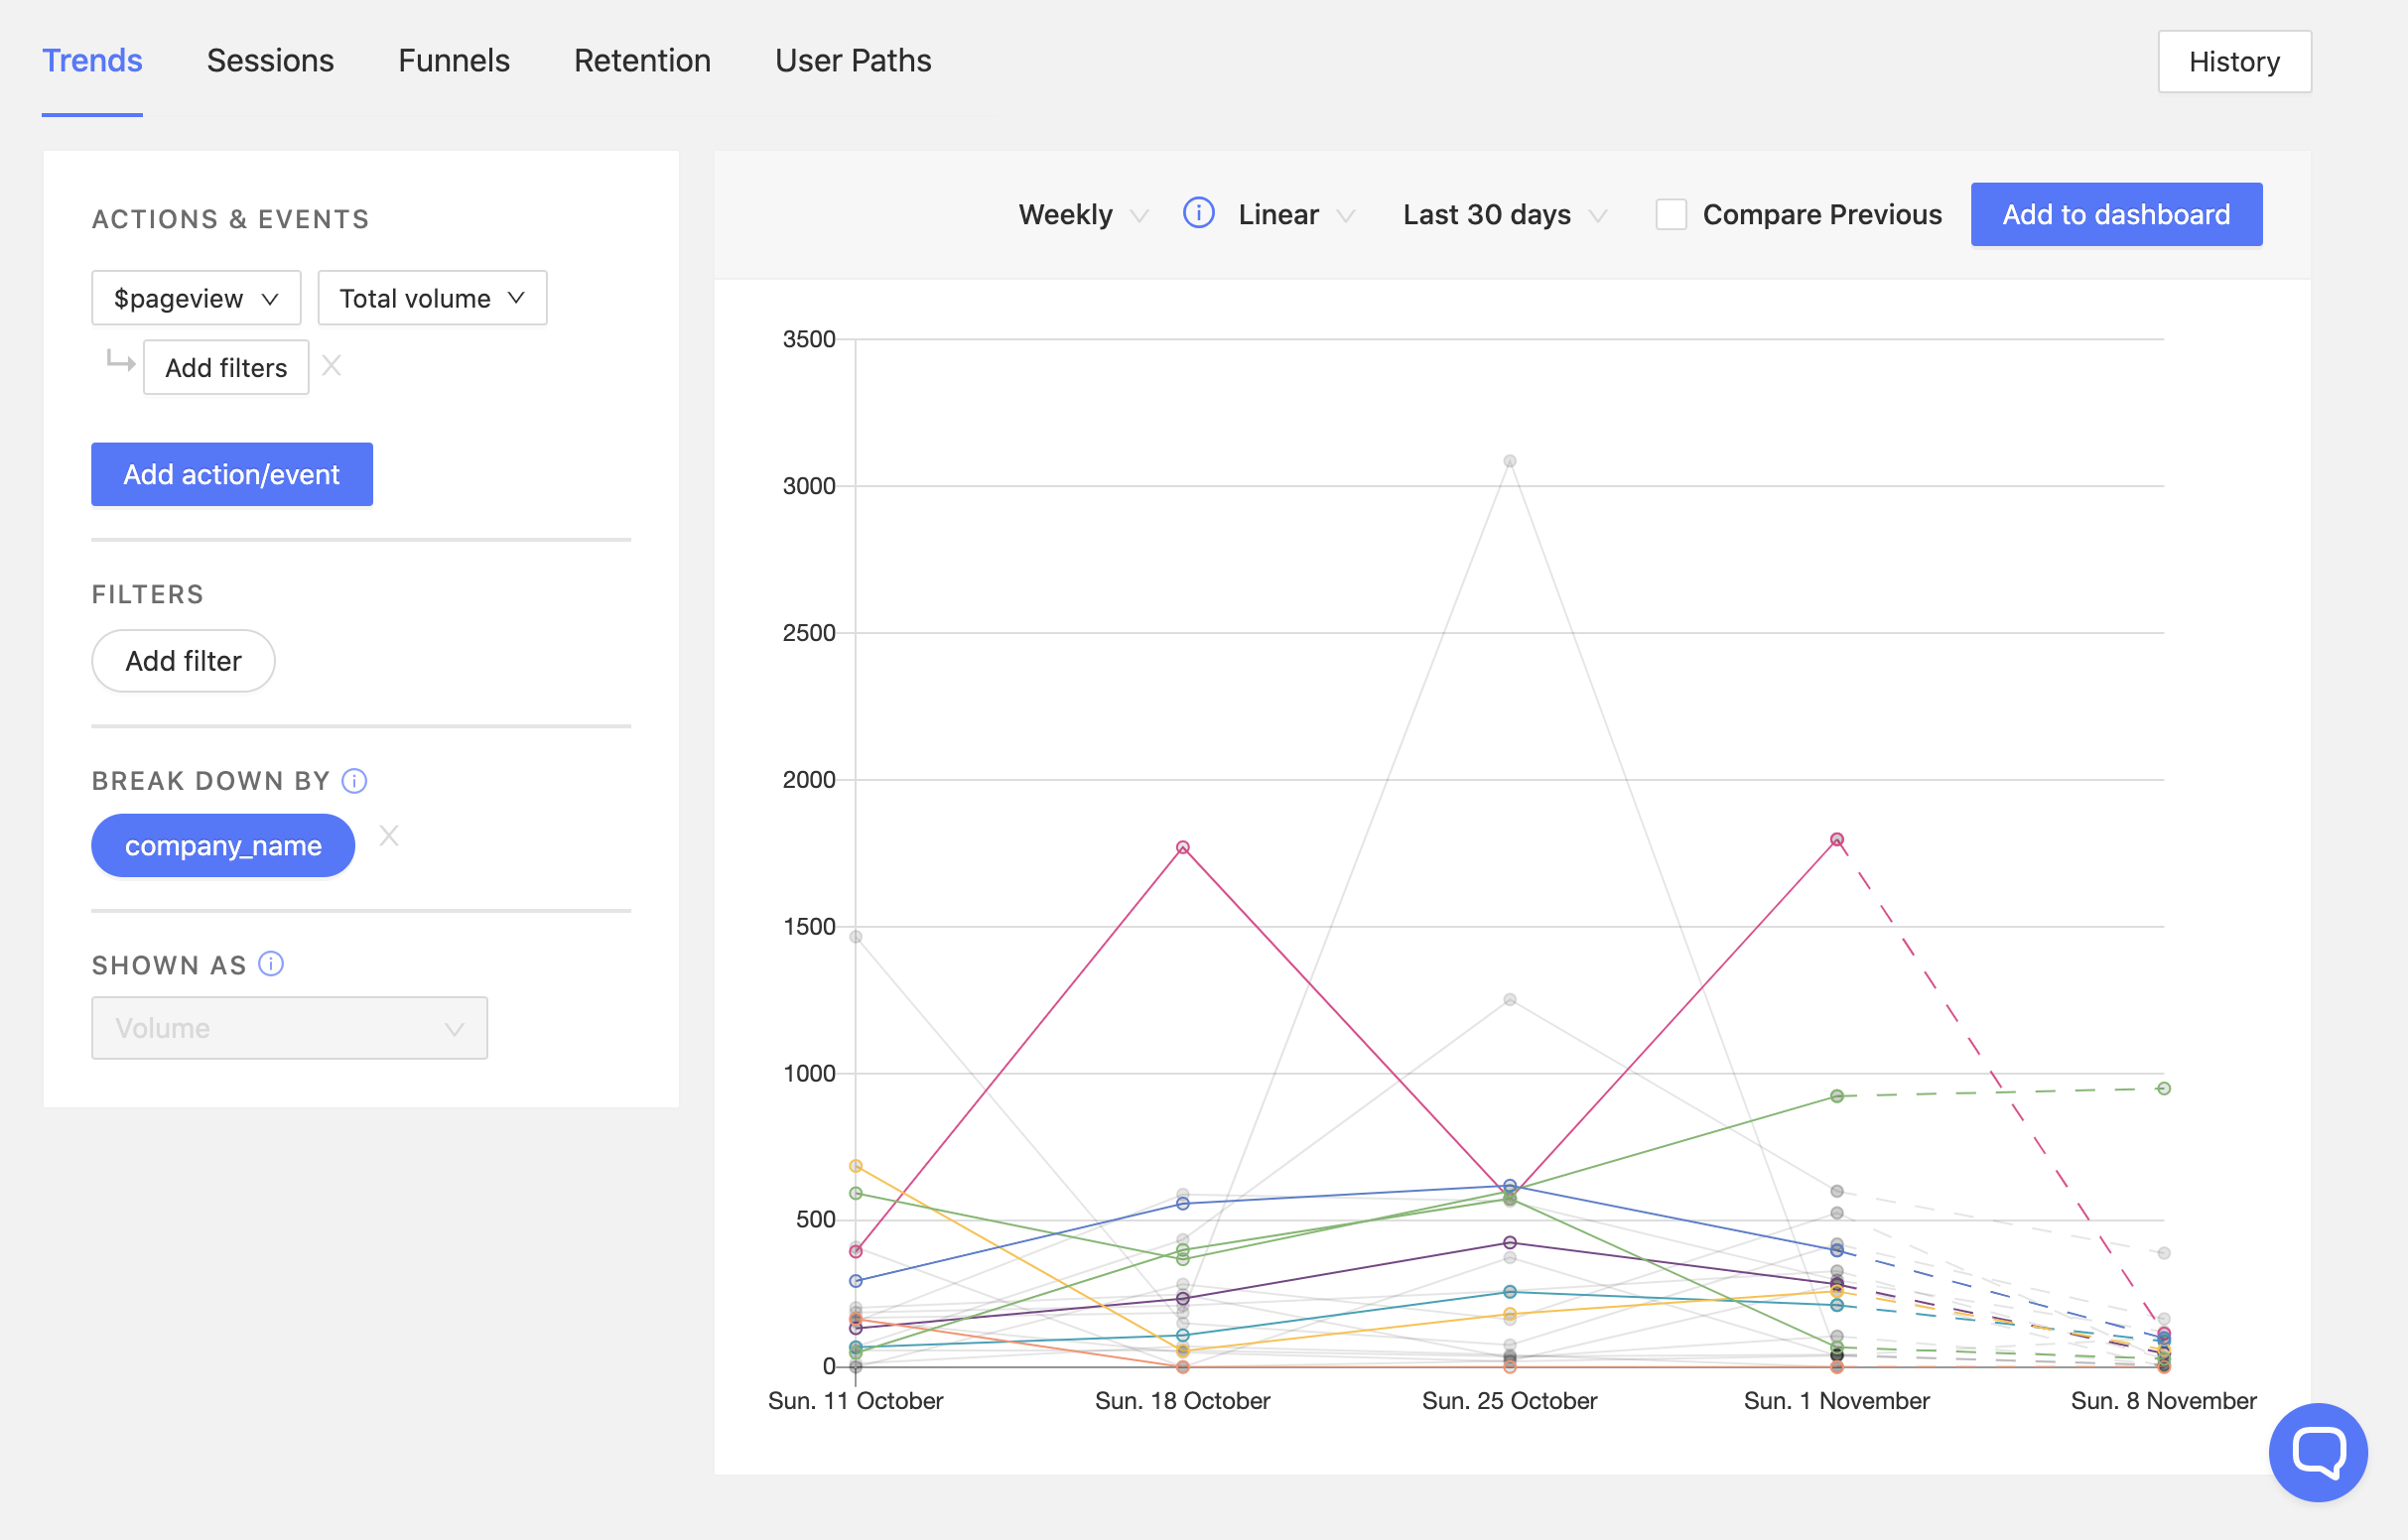The height and width of the screenshot is (1540, 2408).
Task: Change the Weekly interval dropdown
Action: point(1082,214)
